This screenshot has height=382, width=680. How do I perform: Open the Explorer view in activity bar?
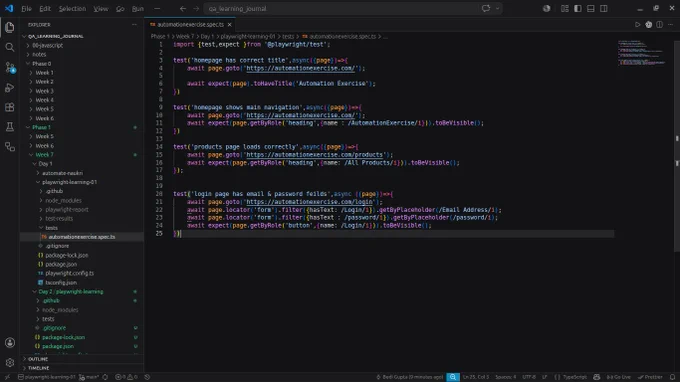pyautogui.click(x=10, y=27)
